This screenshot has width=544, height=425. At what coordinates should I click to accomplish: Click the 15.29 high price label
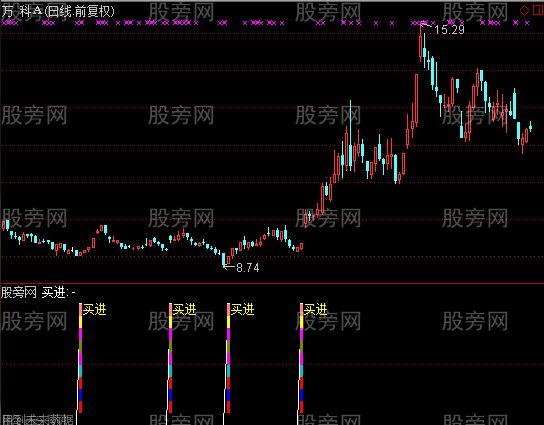(x=449, y=30)
